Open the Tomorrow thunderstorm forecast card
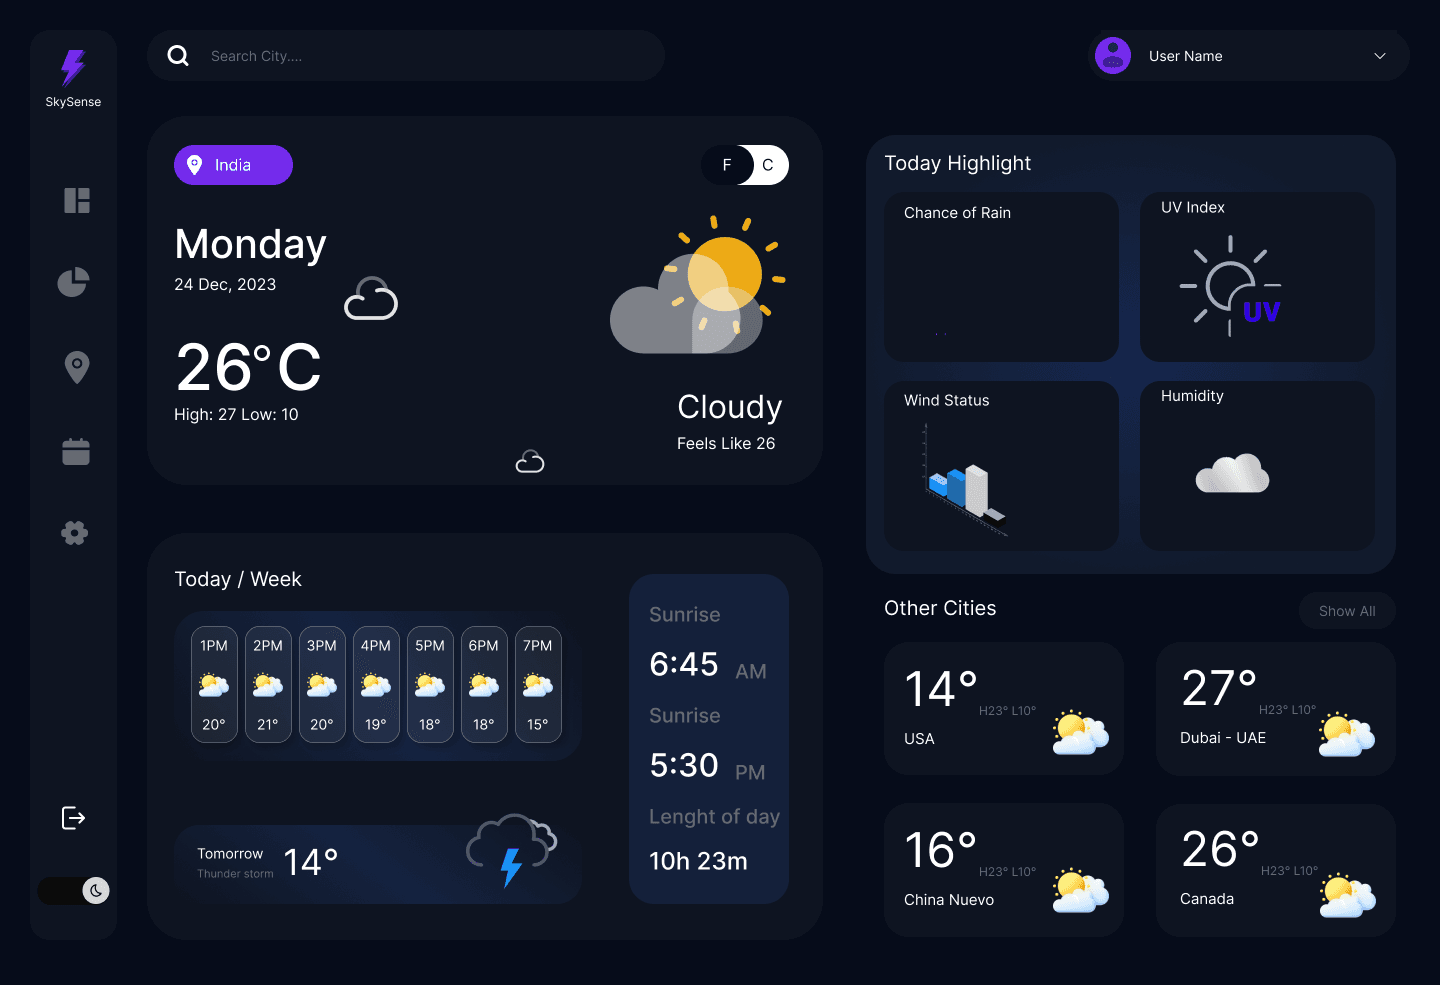This screenshot has height=985, width=1440. click(x=377, y=864)
